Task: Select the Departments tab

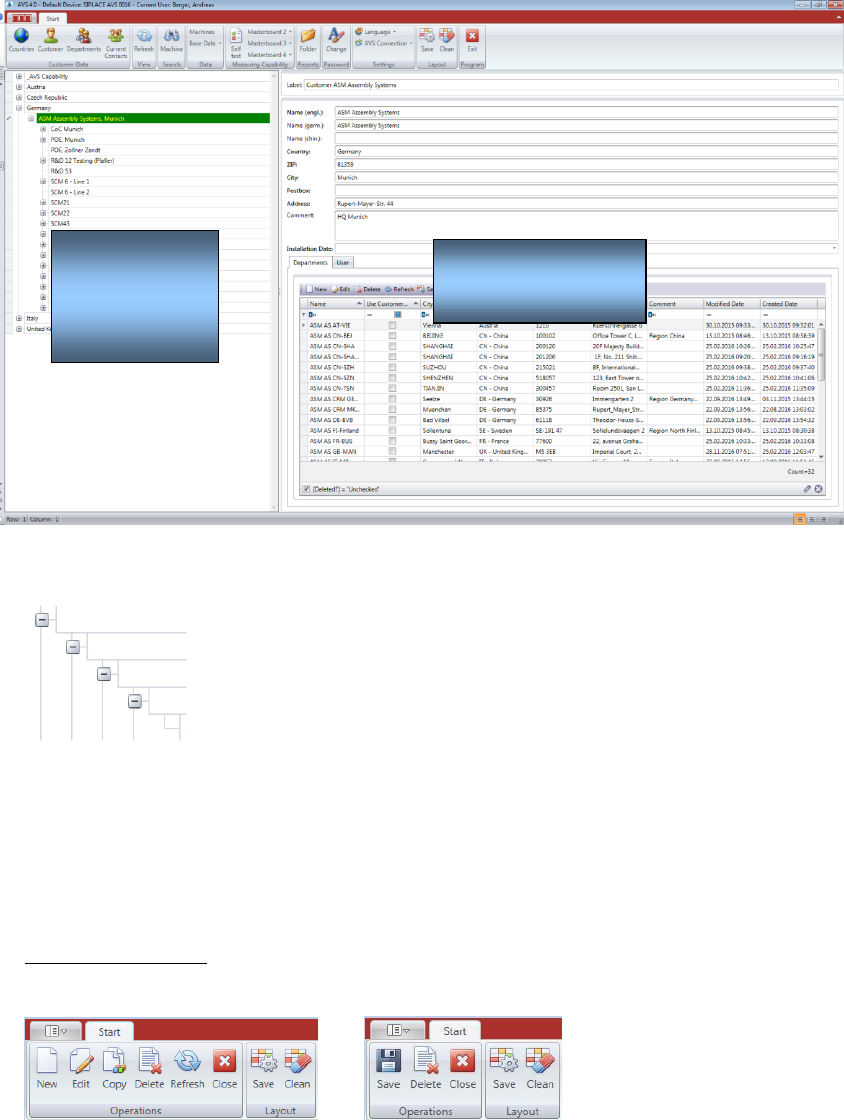Action: (311, 263)
